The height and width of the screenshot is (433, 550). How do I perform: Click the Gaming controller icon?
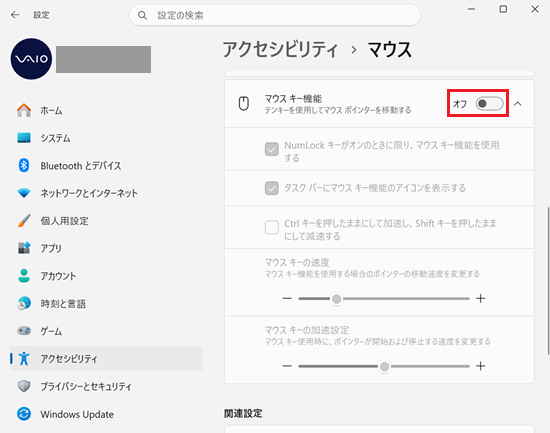24,331
